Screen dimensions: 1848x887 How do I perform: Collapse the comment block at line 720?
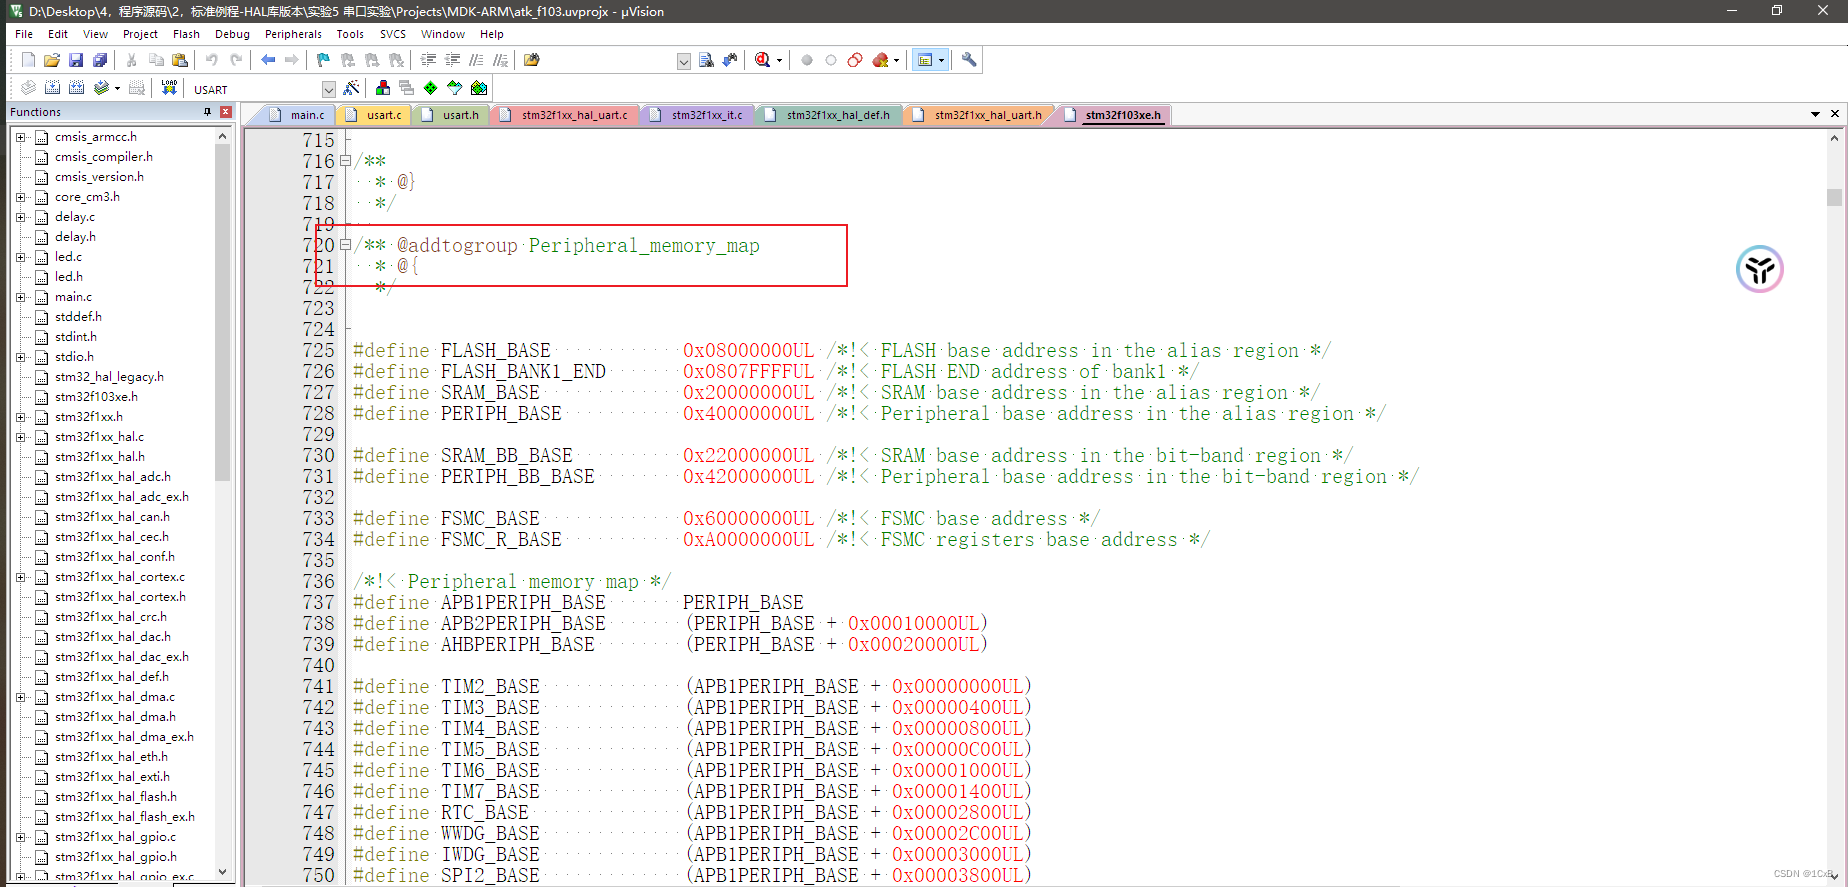coord(345,244)
